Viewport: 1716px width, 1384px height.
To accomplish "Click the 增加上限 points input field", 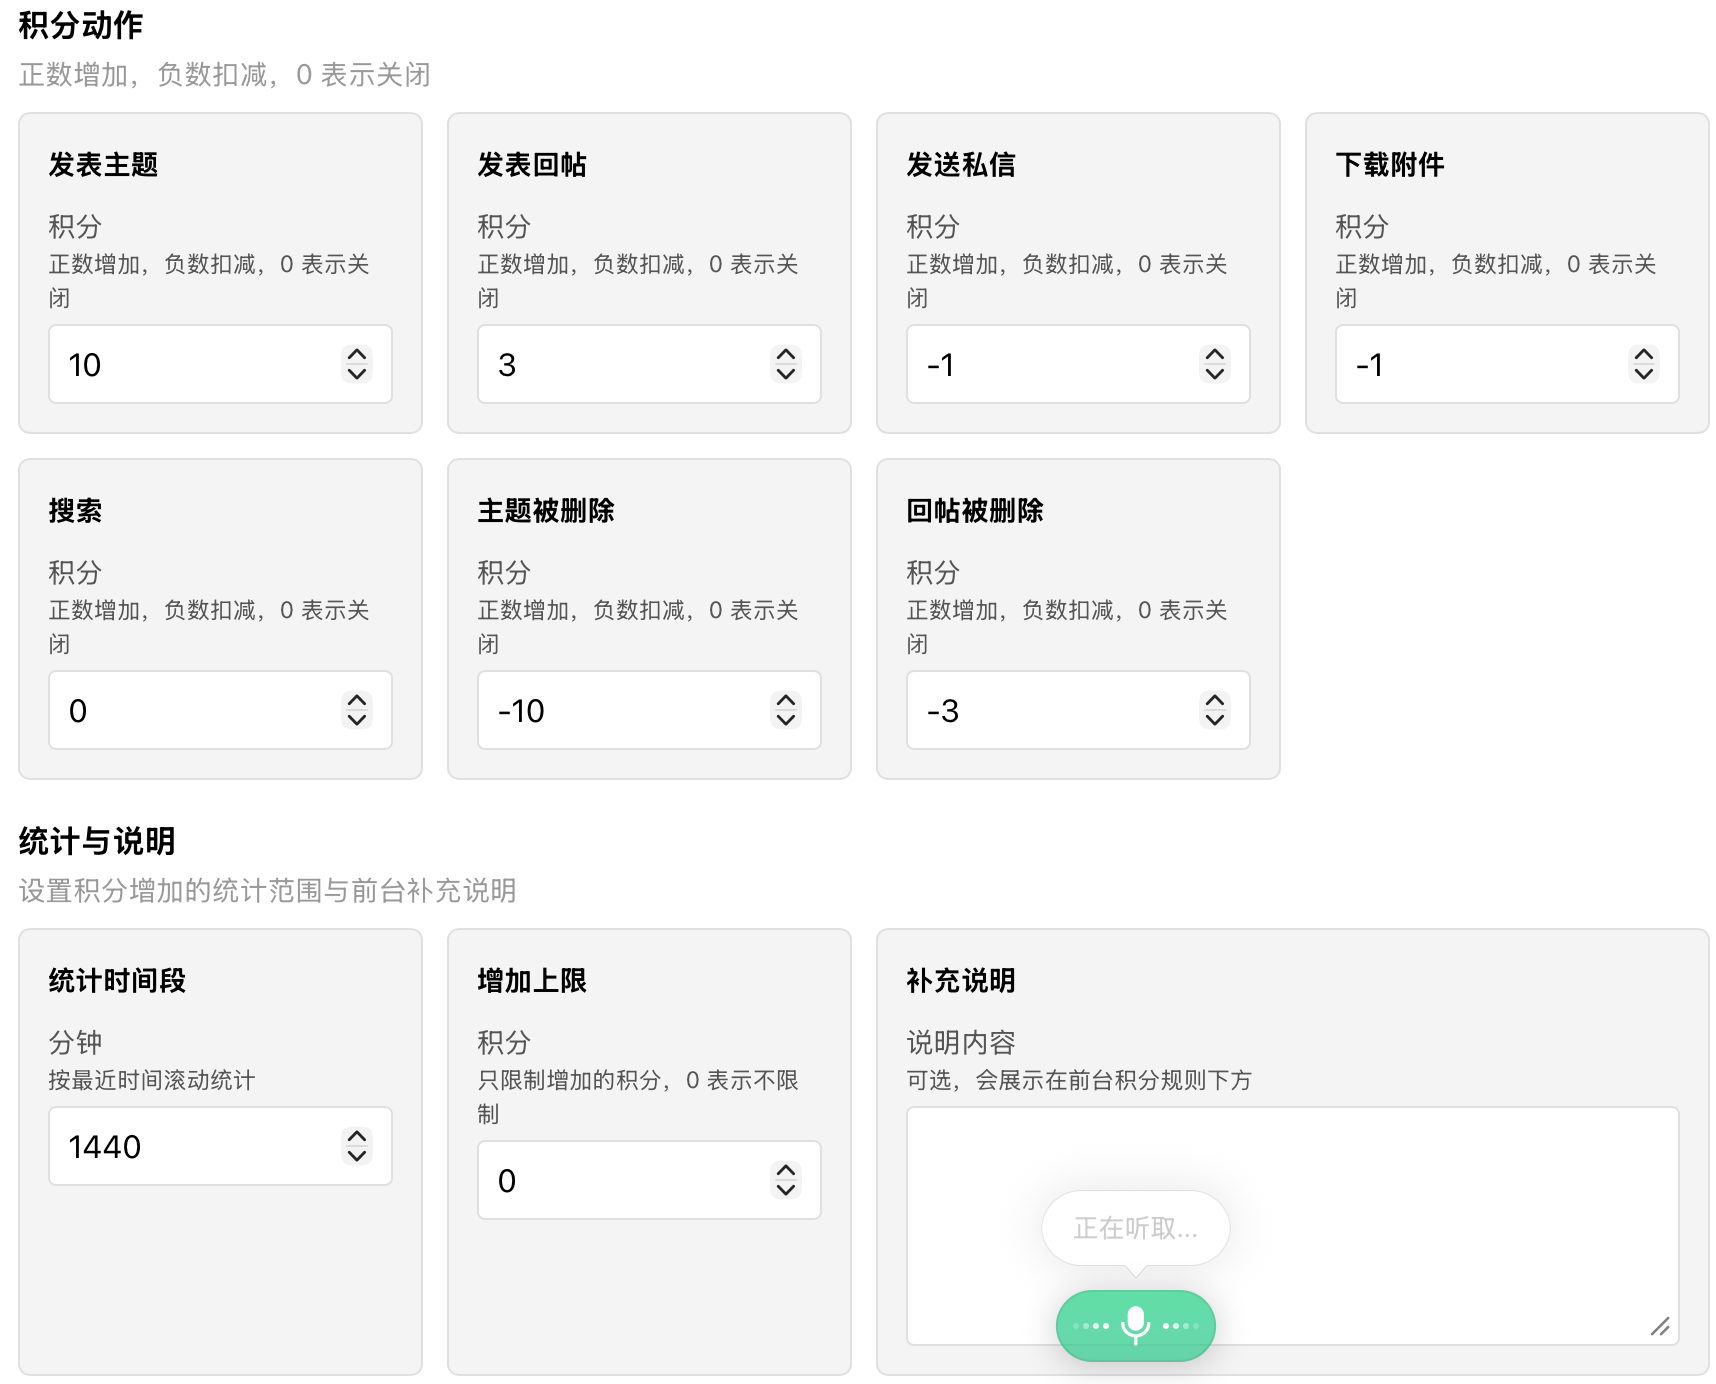I will (x=649, y=1180).
